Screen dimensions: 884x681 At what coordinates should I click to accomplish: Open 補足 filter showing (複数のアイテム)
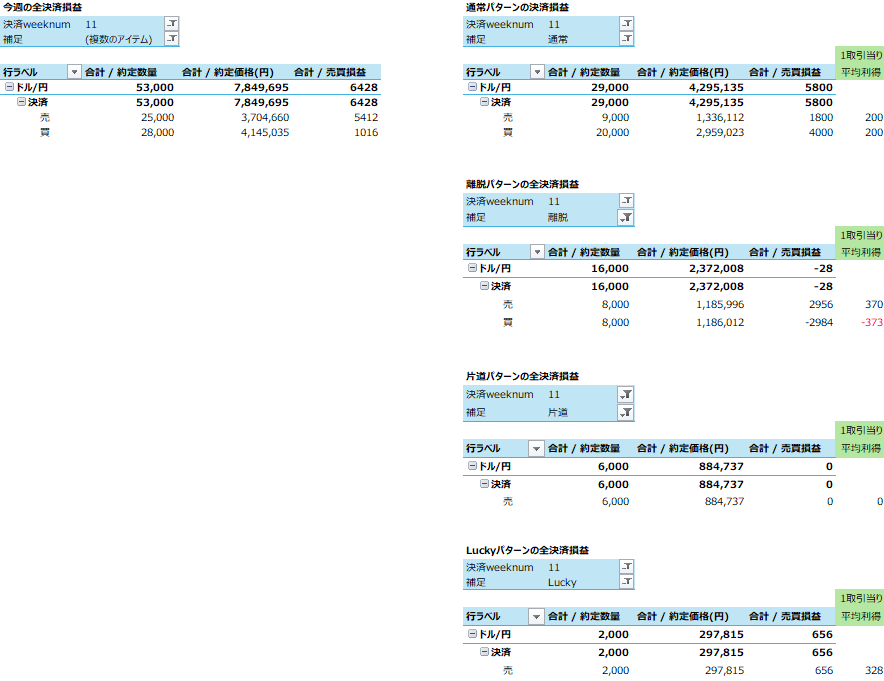point(171,39)
